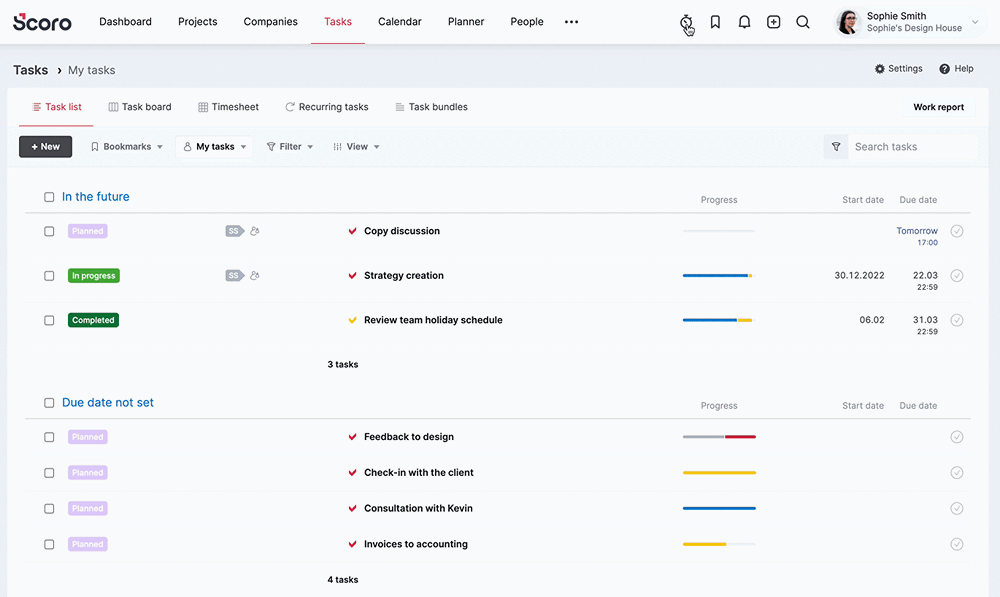Open the View dropdown

coord(357,147)
